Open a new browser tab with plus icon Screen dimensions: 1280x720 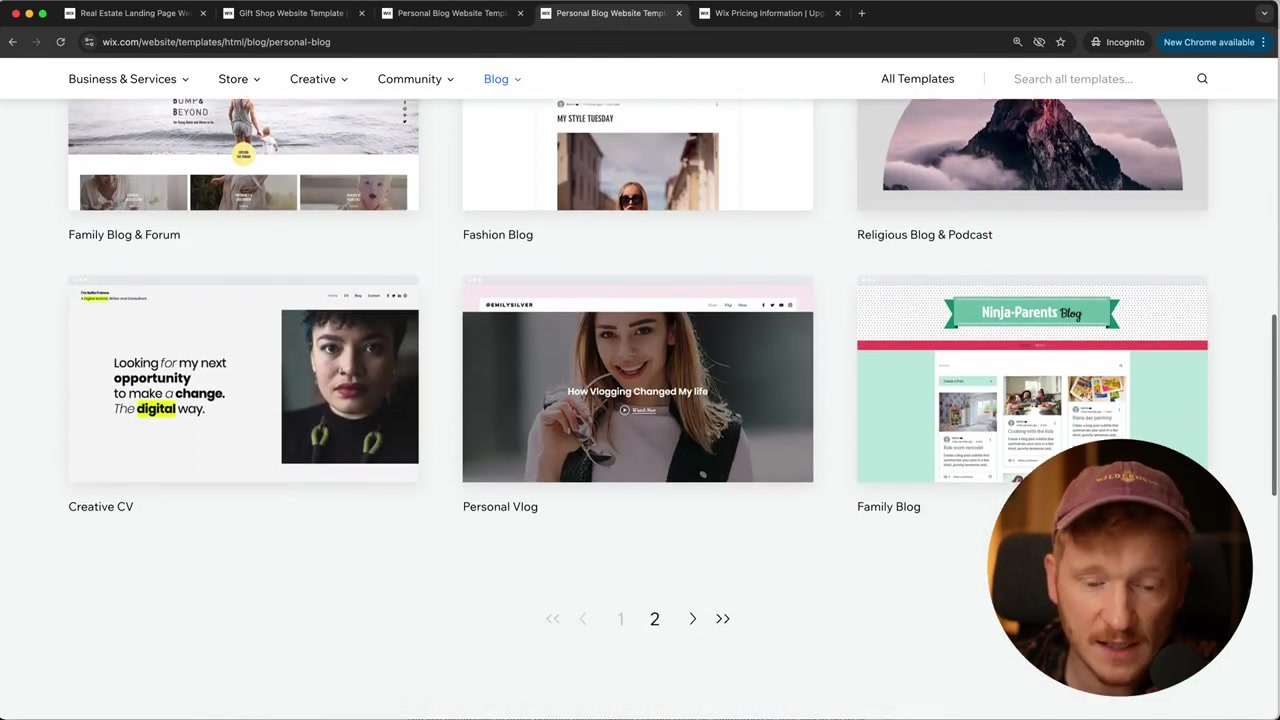pos(862,13)
